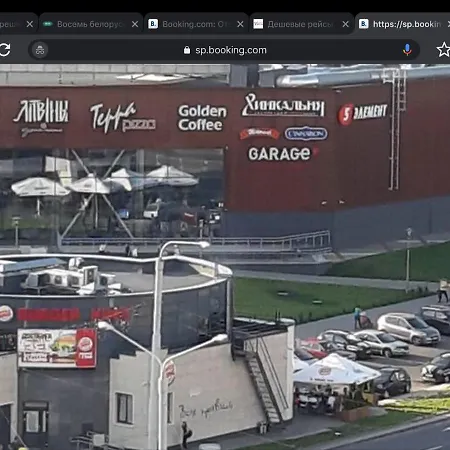This screenshot has width=450, height=450.
Task: Start voice search with the microphone icon
Action: click(x=407, y=50)
